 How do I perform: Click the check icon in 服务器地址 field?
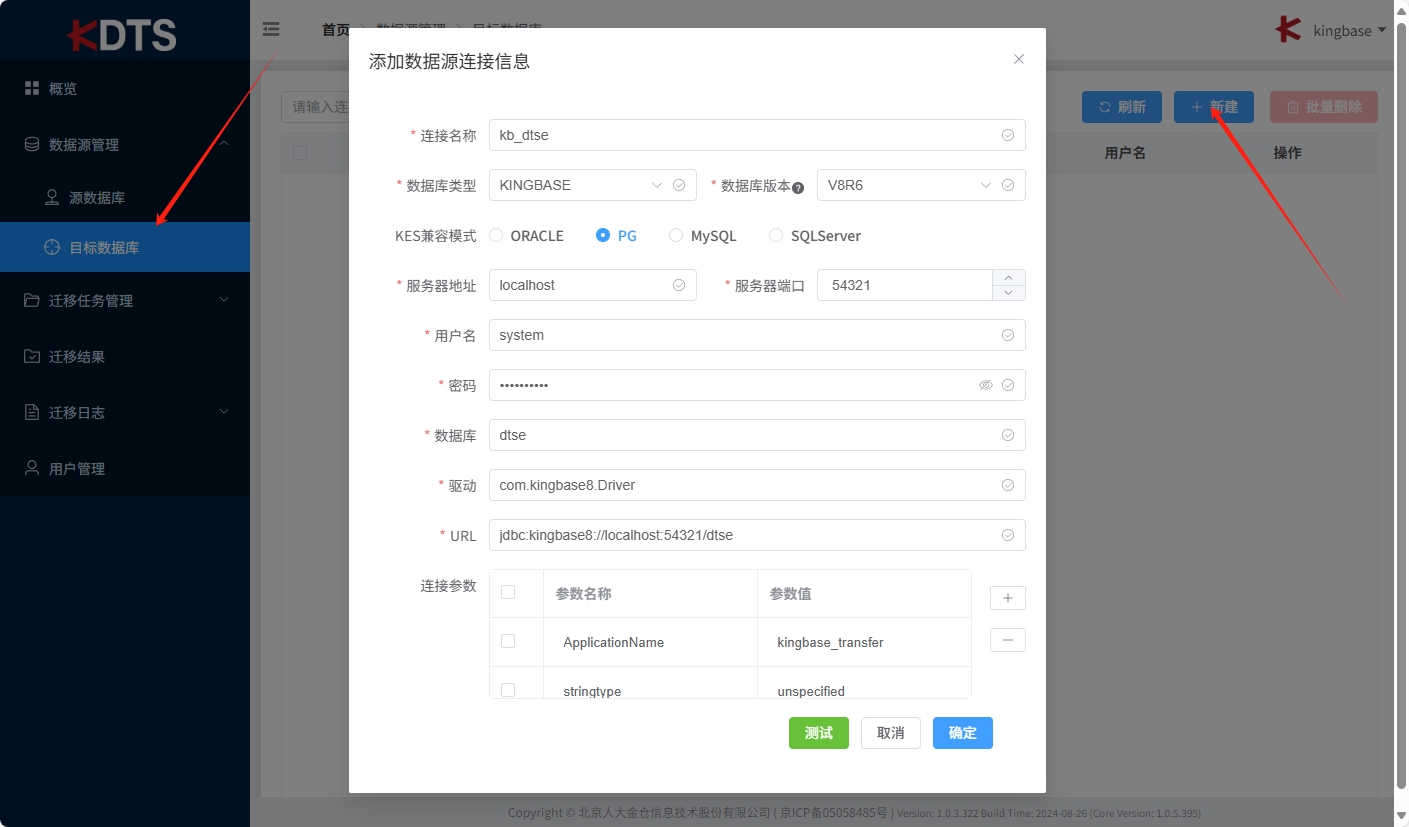(x=679, y=285)
